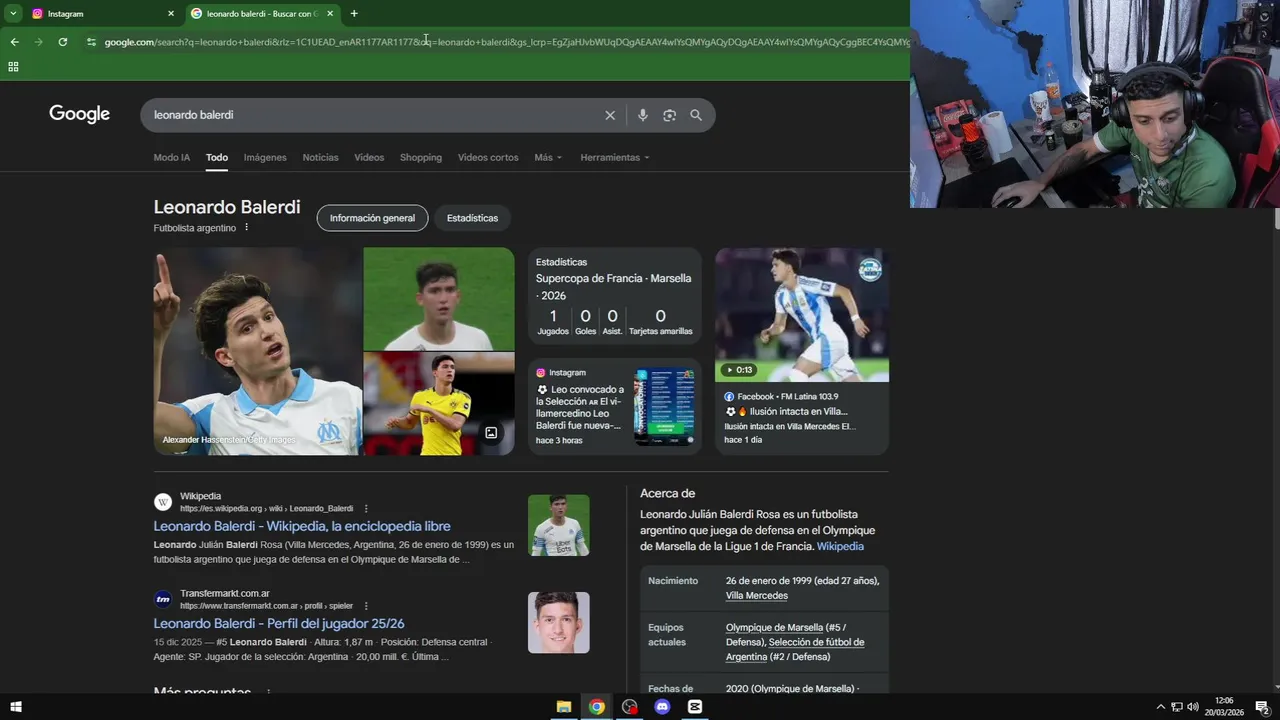Click the Transfermarkt favicon
Viewport: 1280px width, 720px height.
point(163,599)
